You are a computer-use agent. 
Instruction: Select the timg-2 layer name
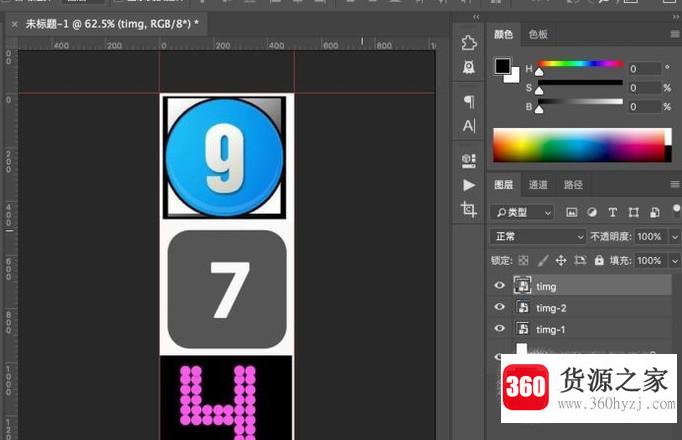point(551,308)
